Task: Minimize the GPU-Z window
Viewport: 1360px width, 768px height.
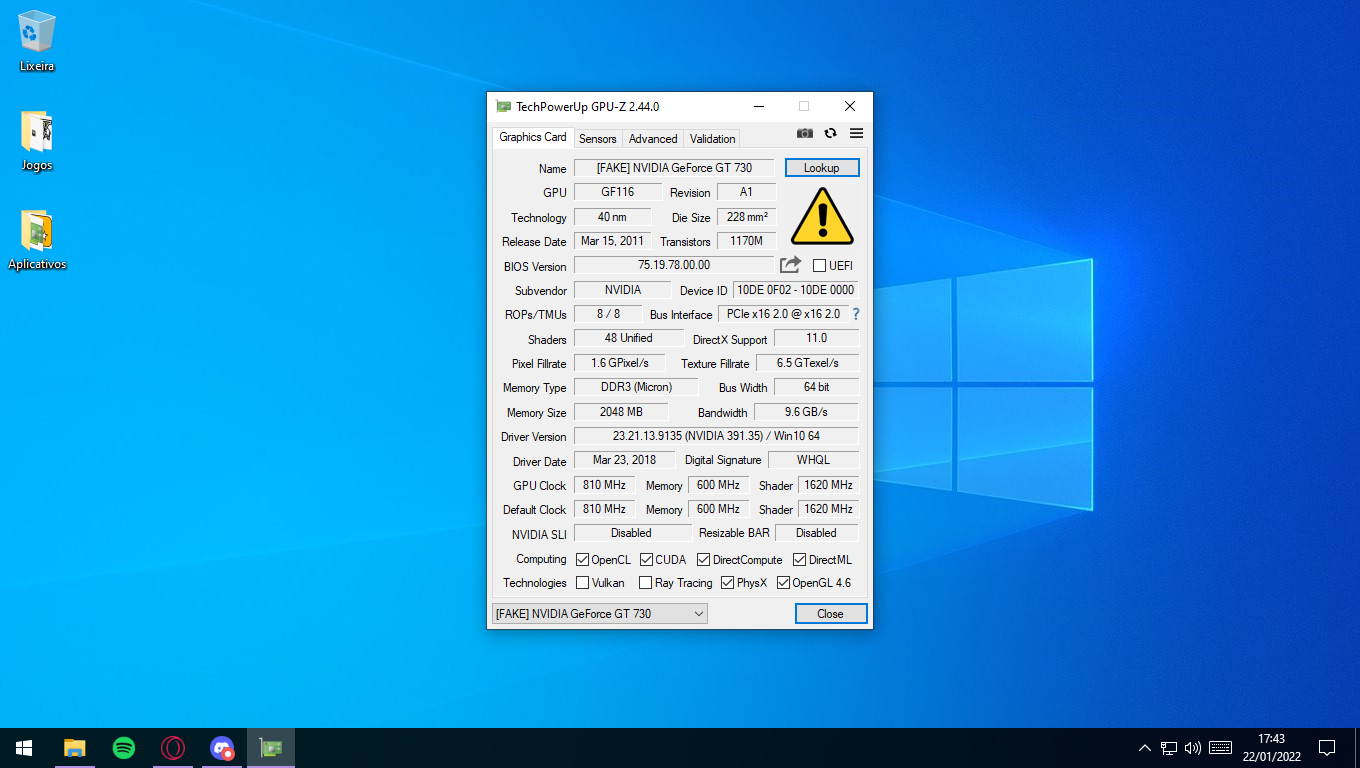Action: click(760, 106)
